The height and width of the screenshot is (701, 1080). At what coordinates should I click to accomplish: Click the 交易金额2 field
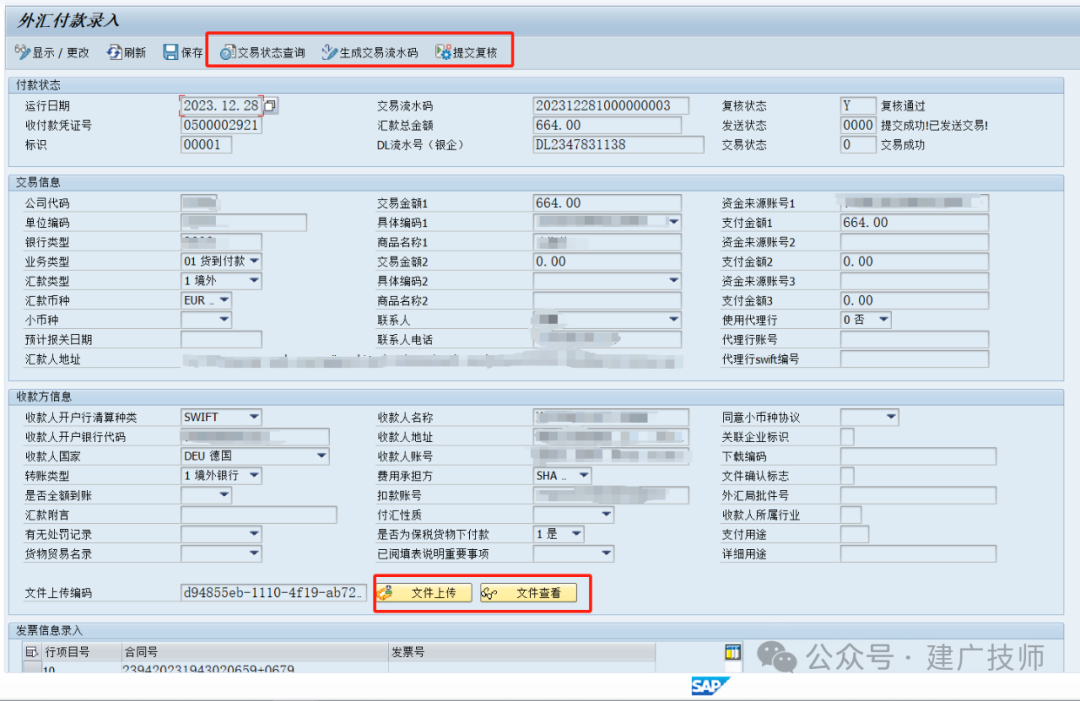click(607, 262)
